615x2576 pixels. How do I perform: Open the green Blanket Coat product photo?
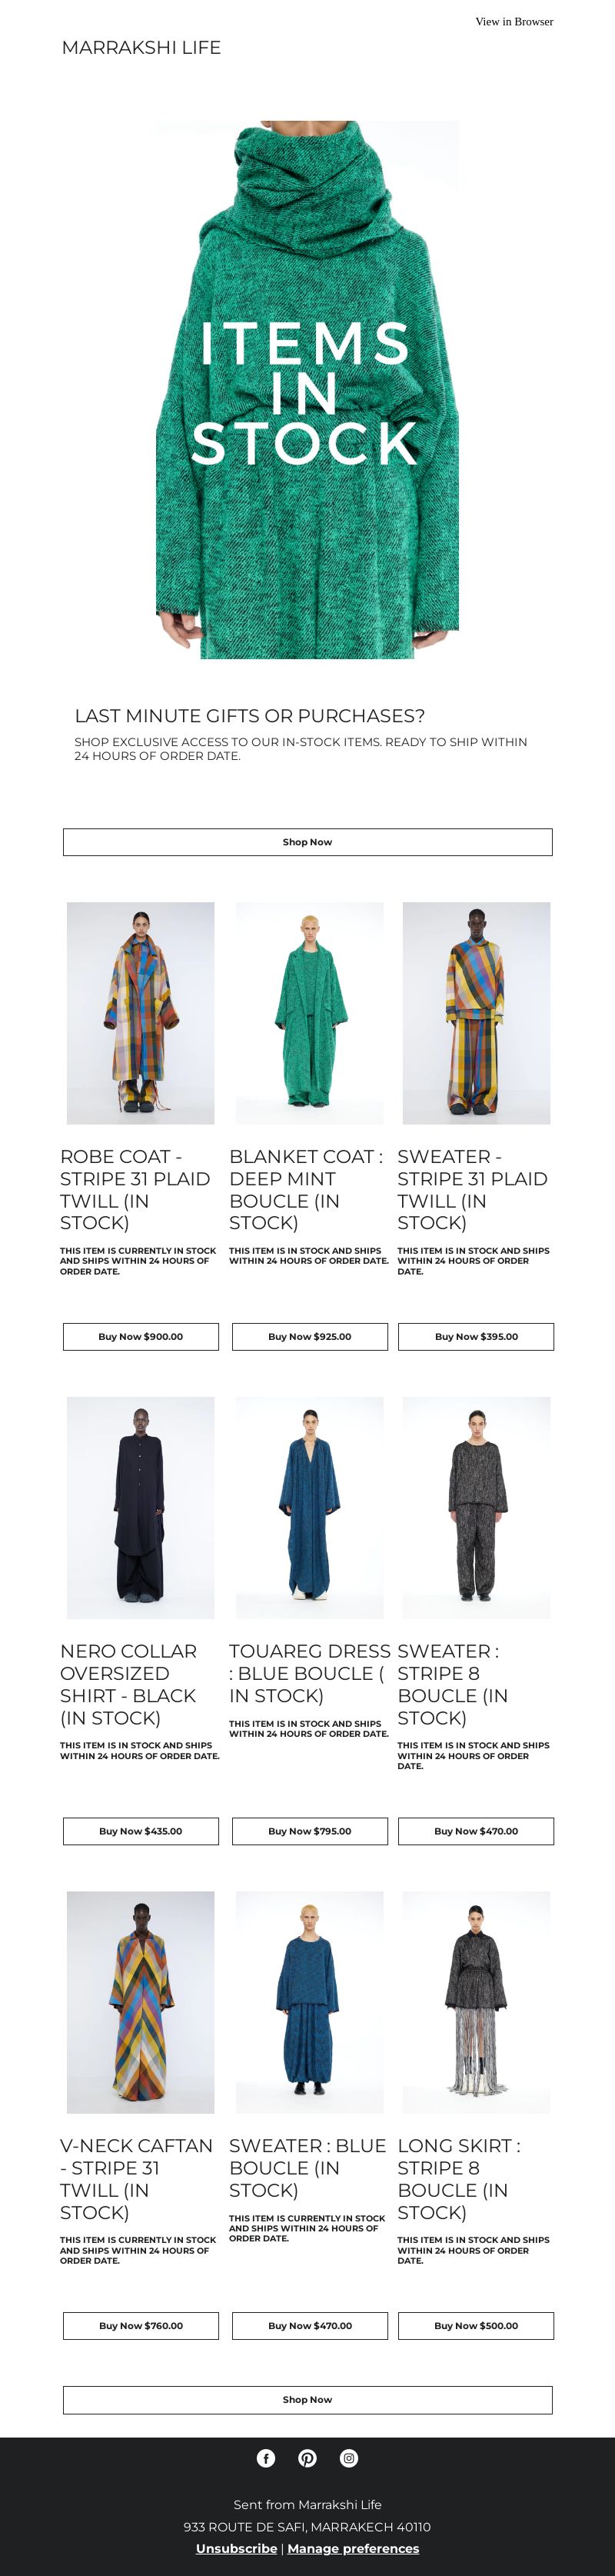click(310, 1013)
